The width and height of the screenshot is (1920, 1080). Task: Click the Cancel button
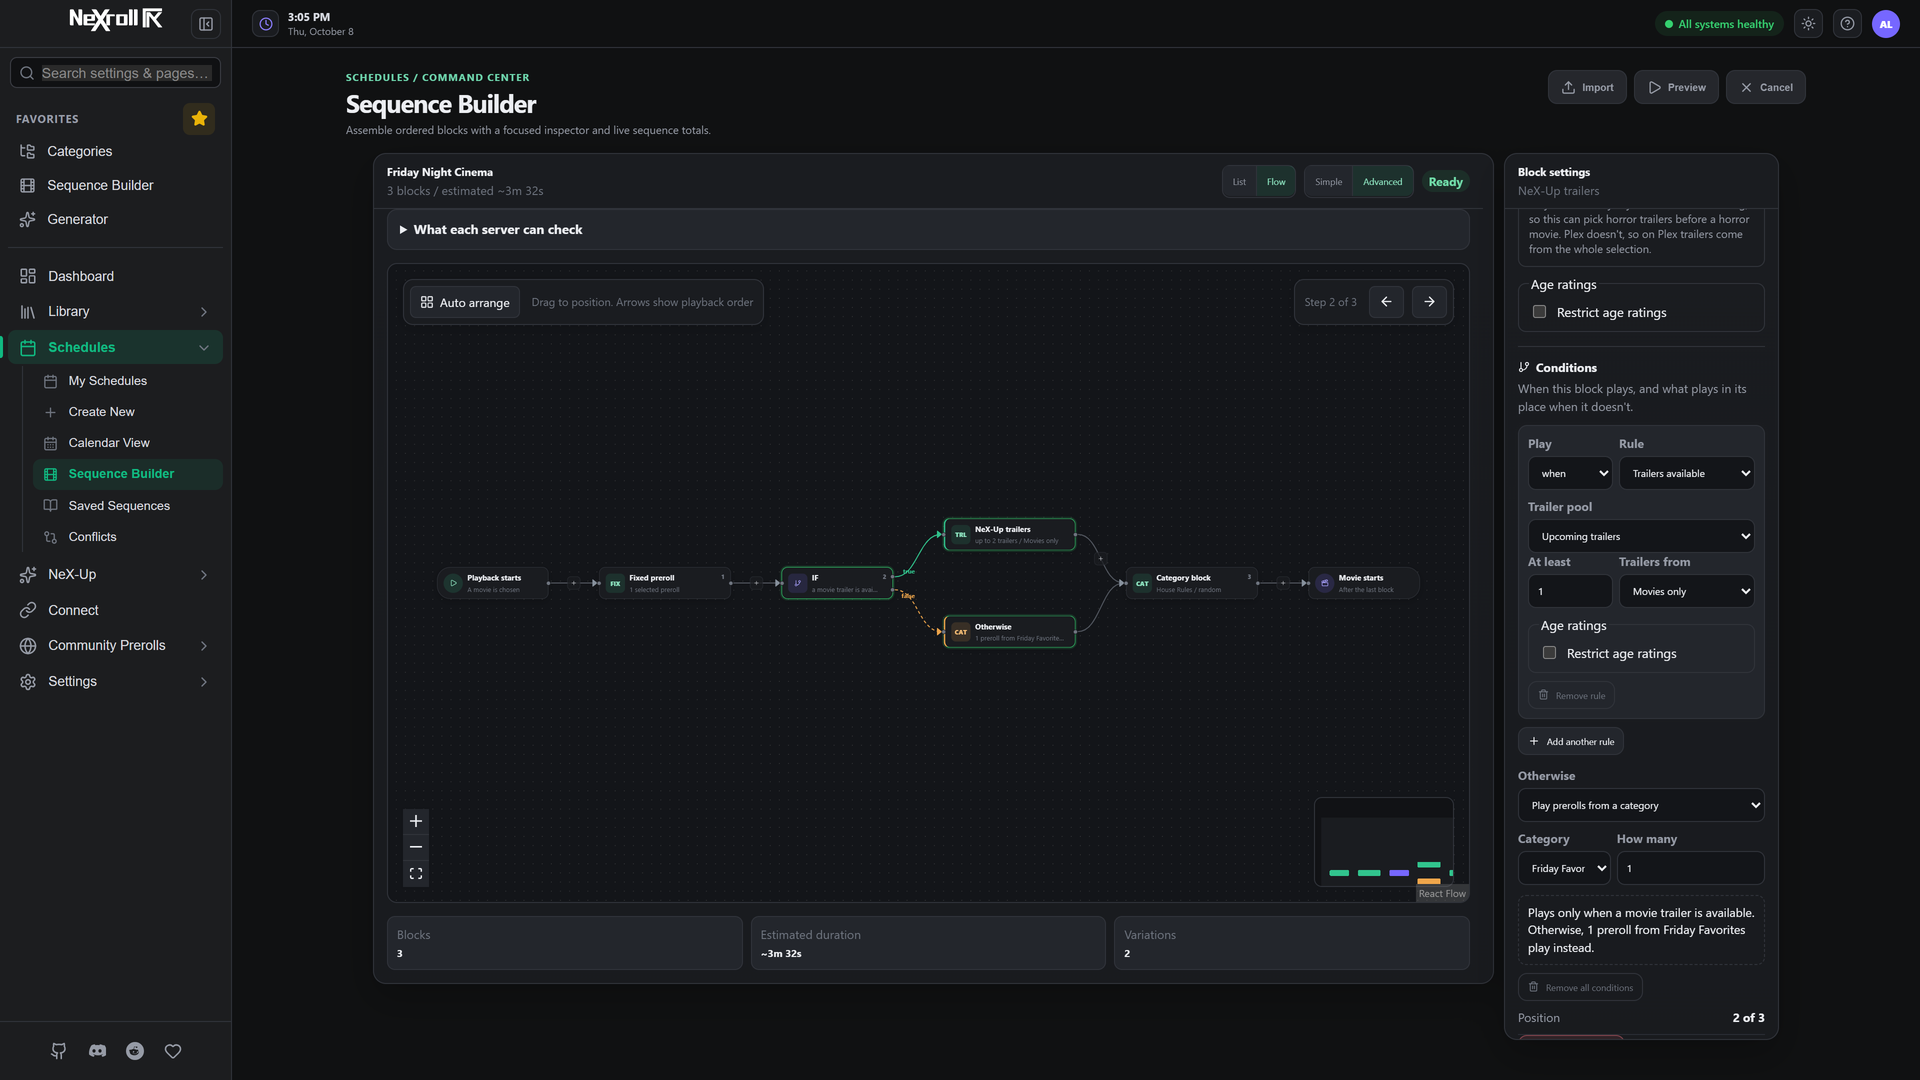point(1766,87)
